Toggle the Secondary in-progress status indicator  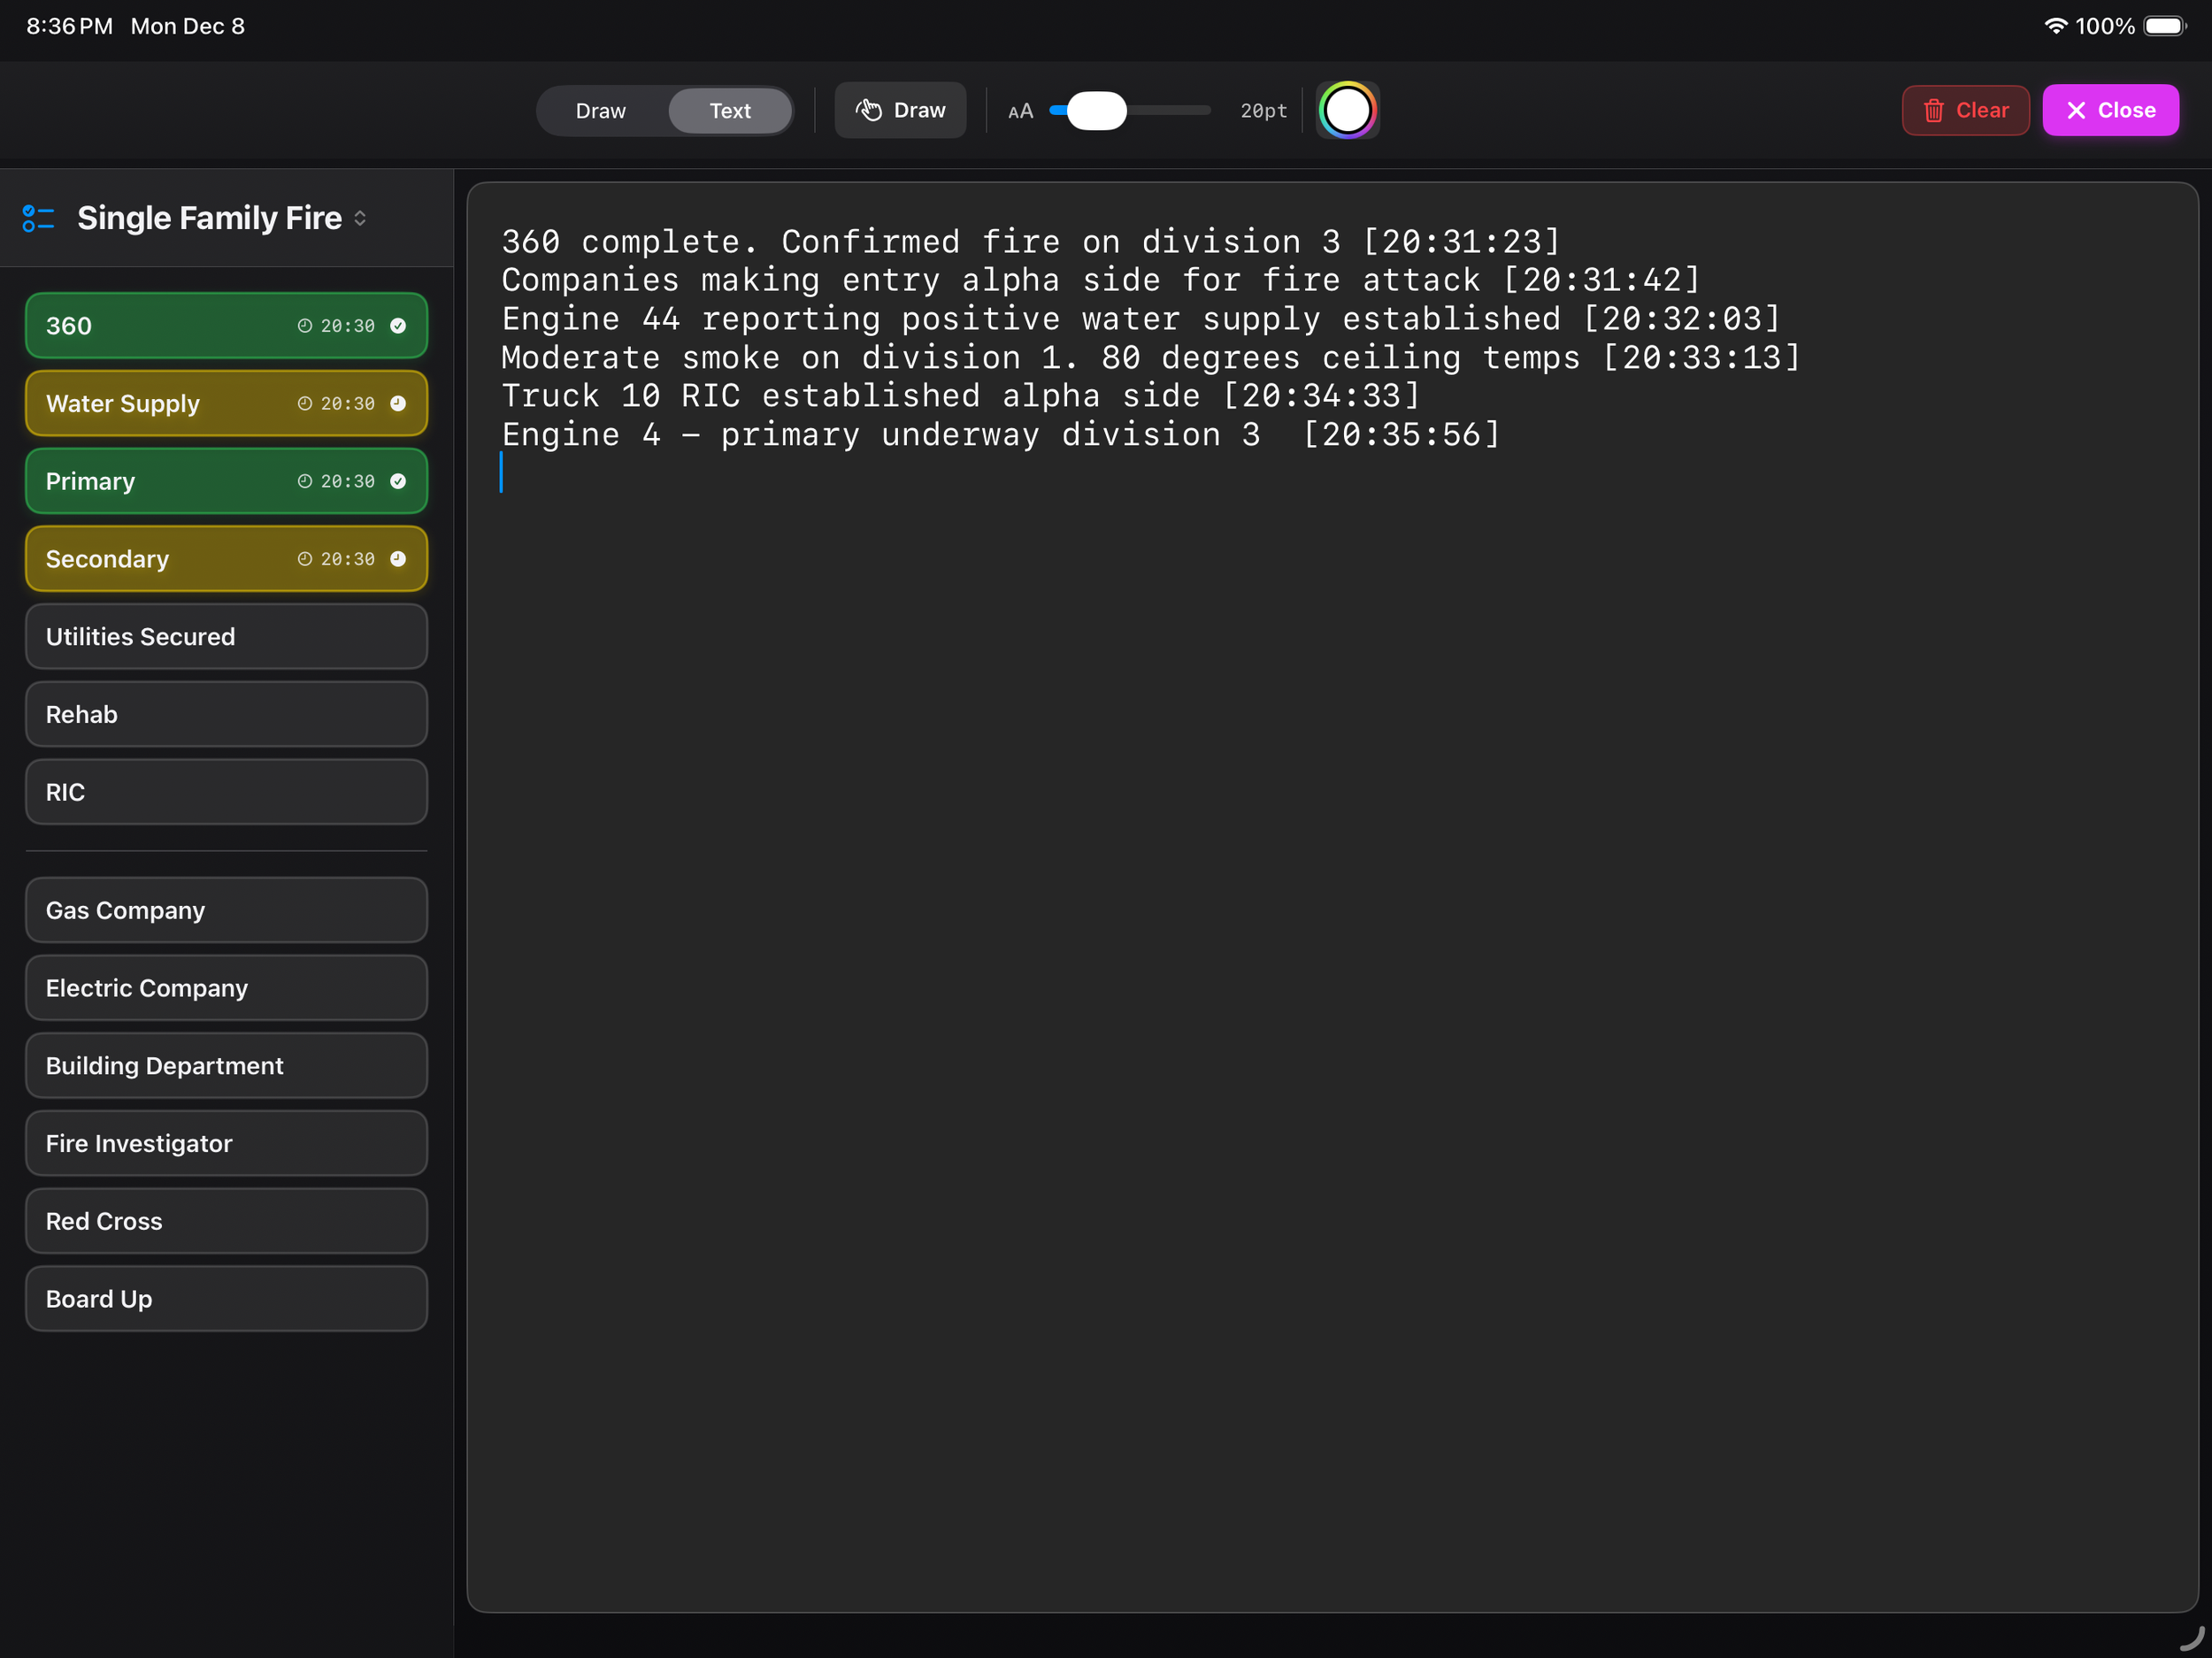tap(398, 559)
